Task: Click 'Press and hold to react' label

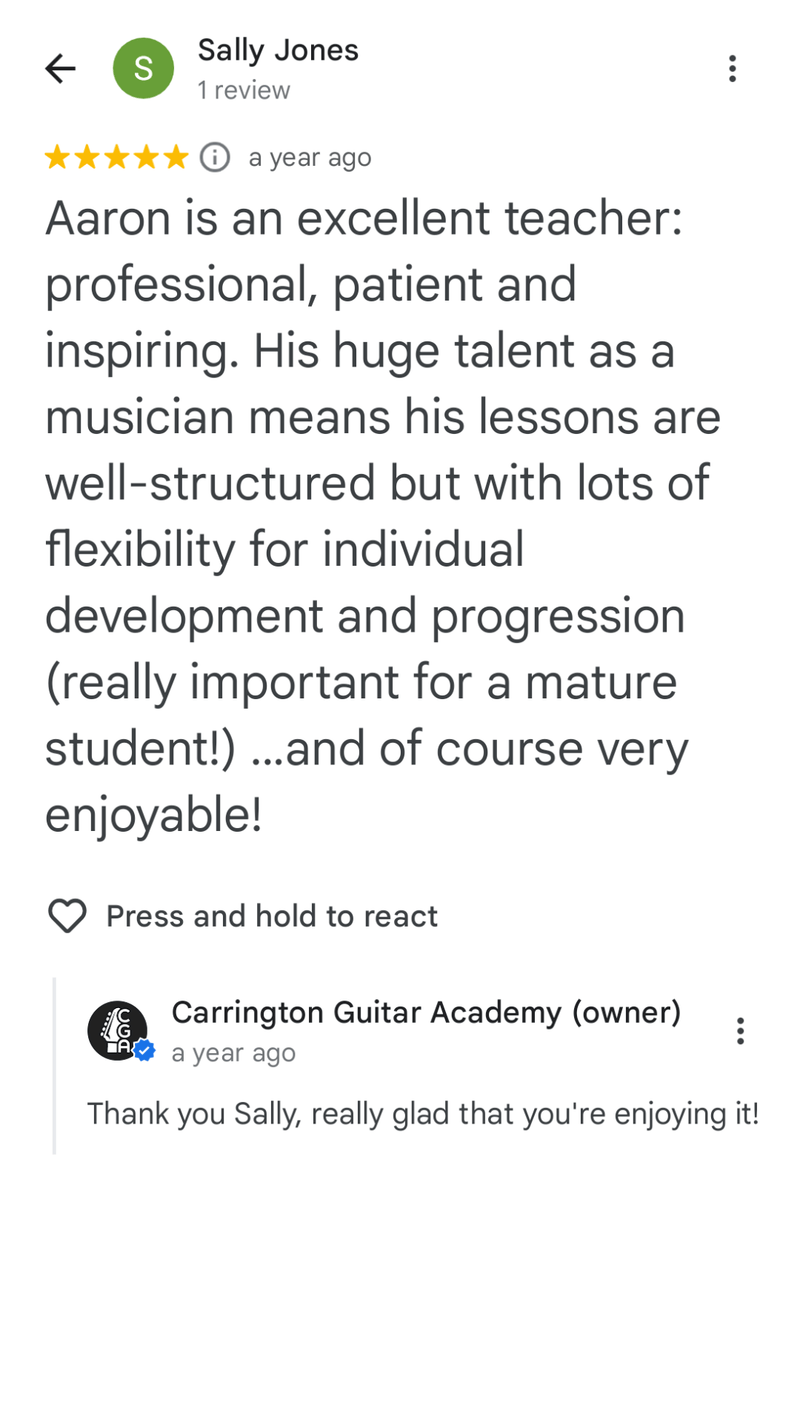Action: pyautogui.click(x=271, y=915)
